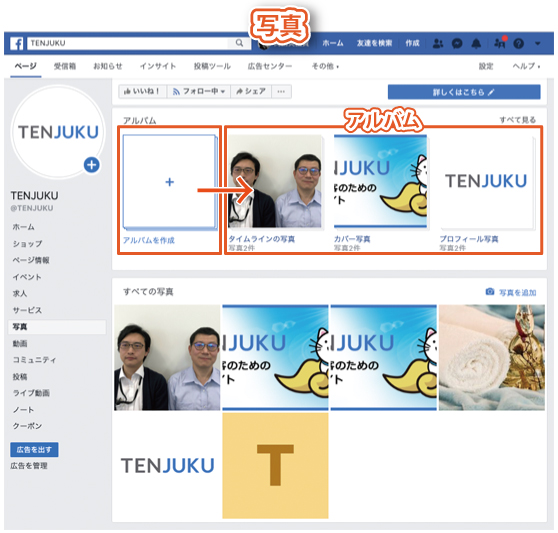Click 友達を検索 in the top bar
The image size is (558, 533).
point(374,43)
